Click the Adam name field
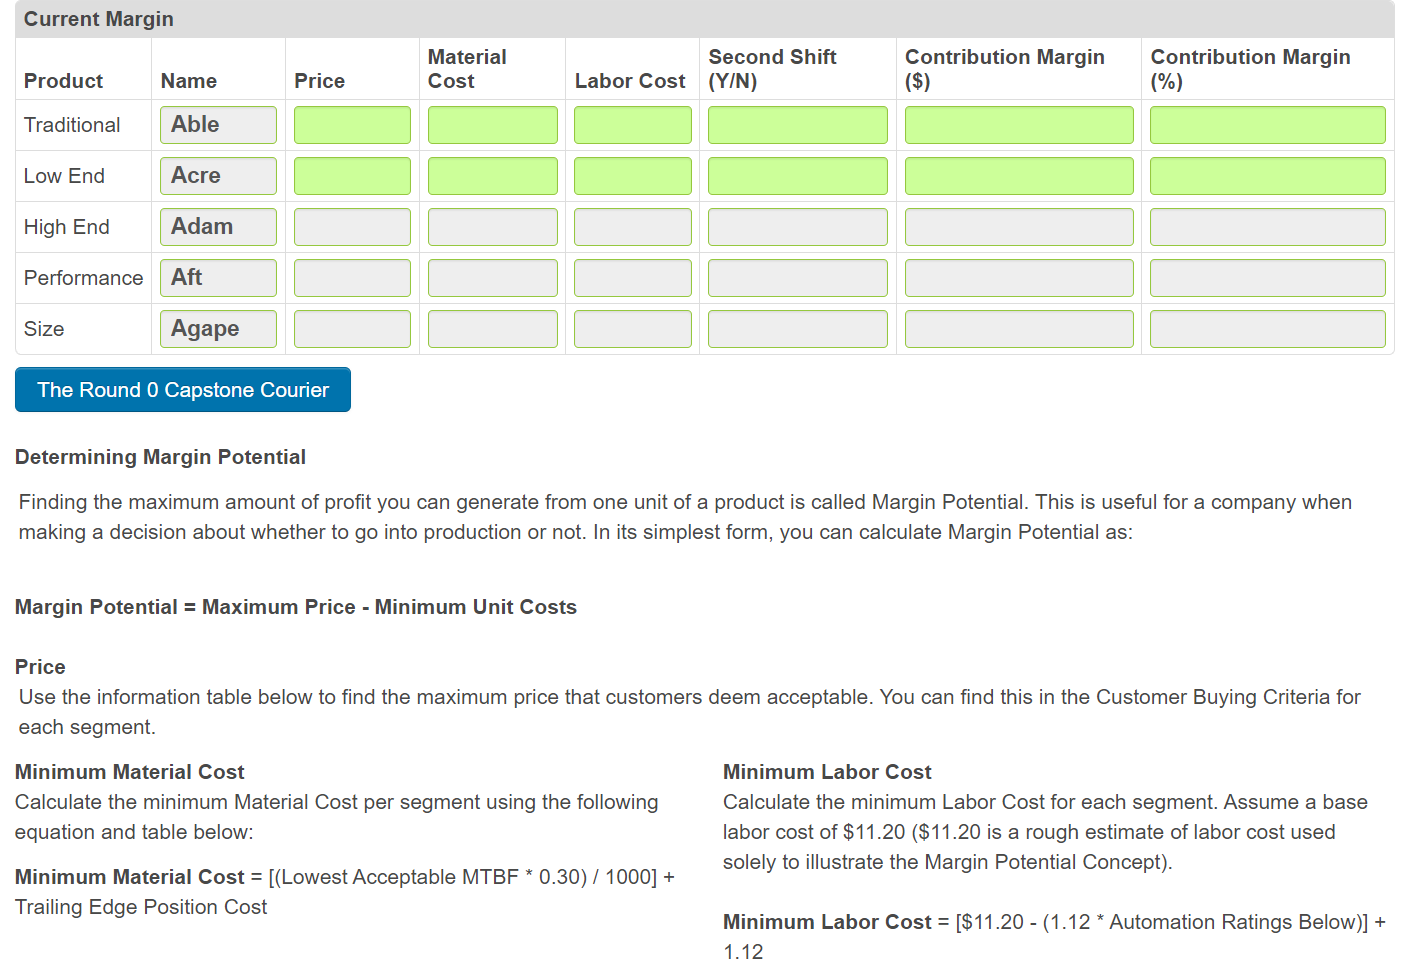Screen dimensions: 1417x966 [x=218, y=226]
